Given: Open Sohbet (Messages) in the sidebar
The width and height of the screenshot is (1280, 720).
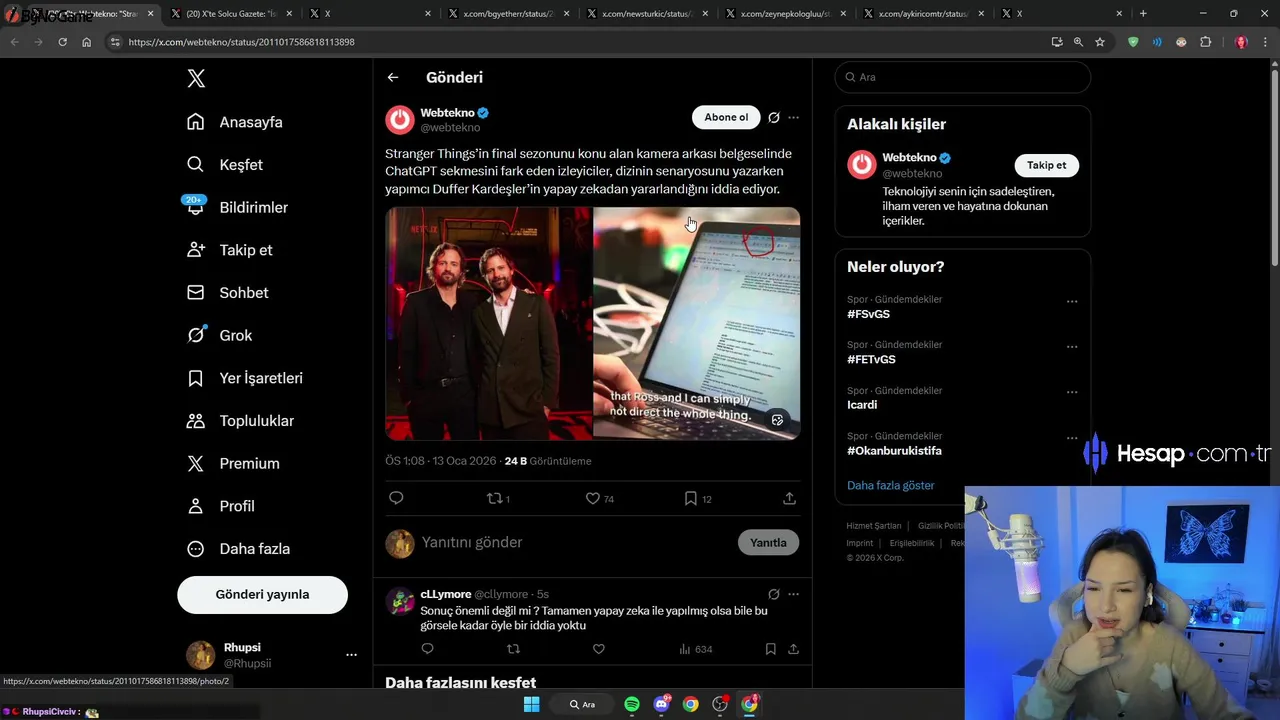Looking at the screenshot, I should [228, 293].
